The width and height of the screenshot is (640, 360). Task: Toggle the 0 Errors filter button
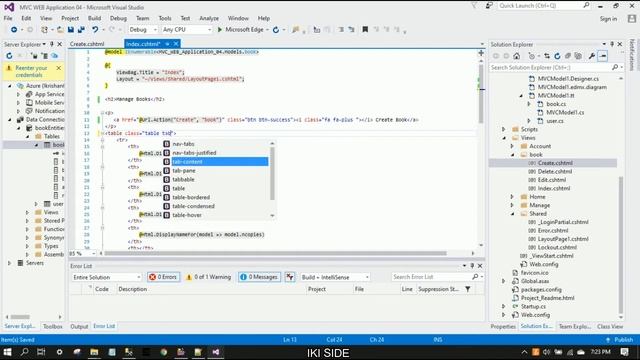tap(164, 277)
